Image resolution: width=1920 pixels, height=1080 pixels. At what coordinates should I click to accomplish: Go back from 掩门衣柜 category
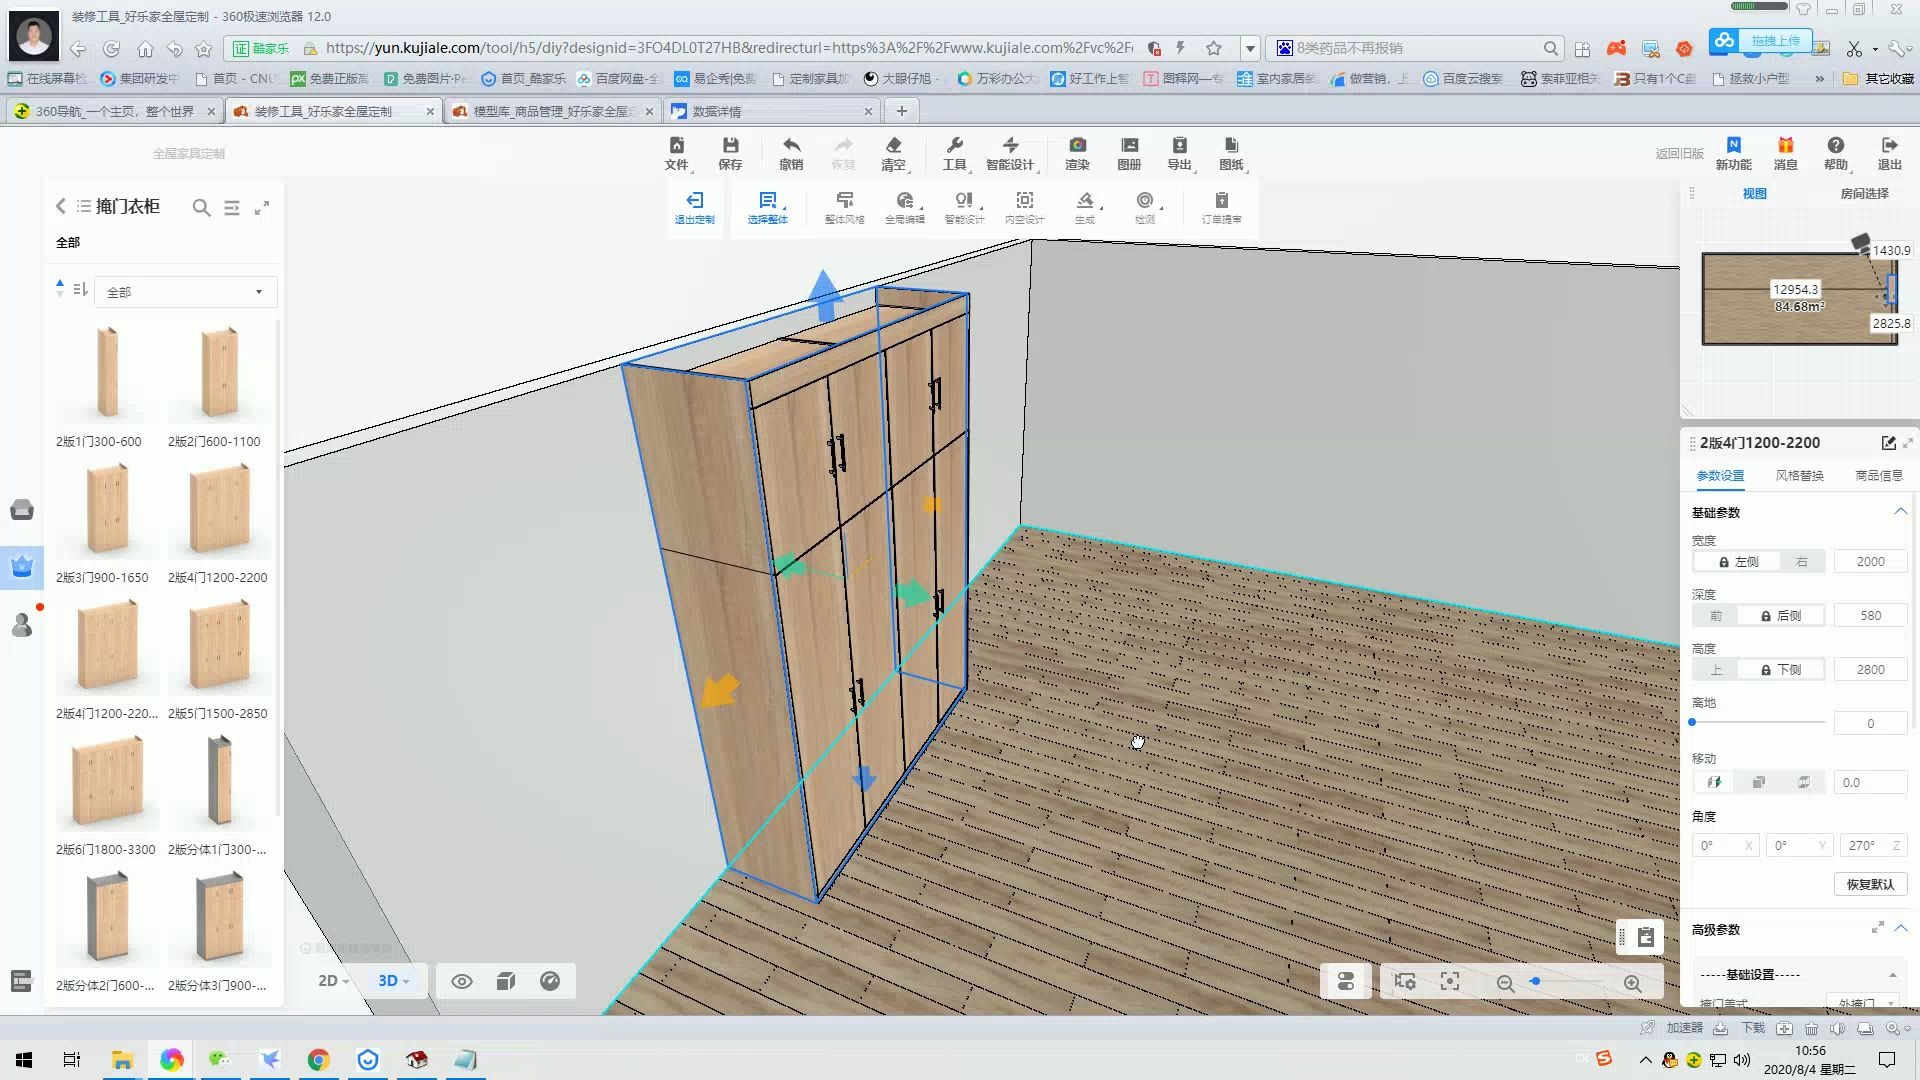[x=60, y=206]
